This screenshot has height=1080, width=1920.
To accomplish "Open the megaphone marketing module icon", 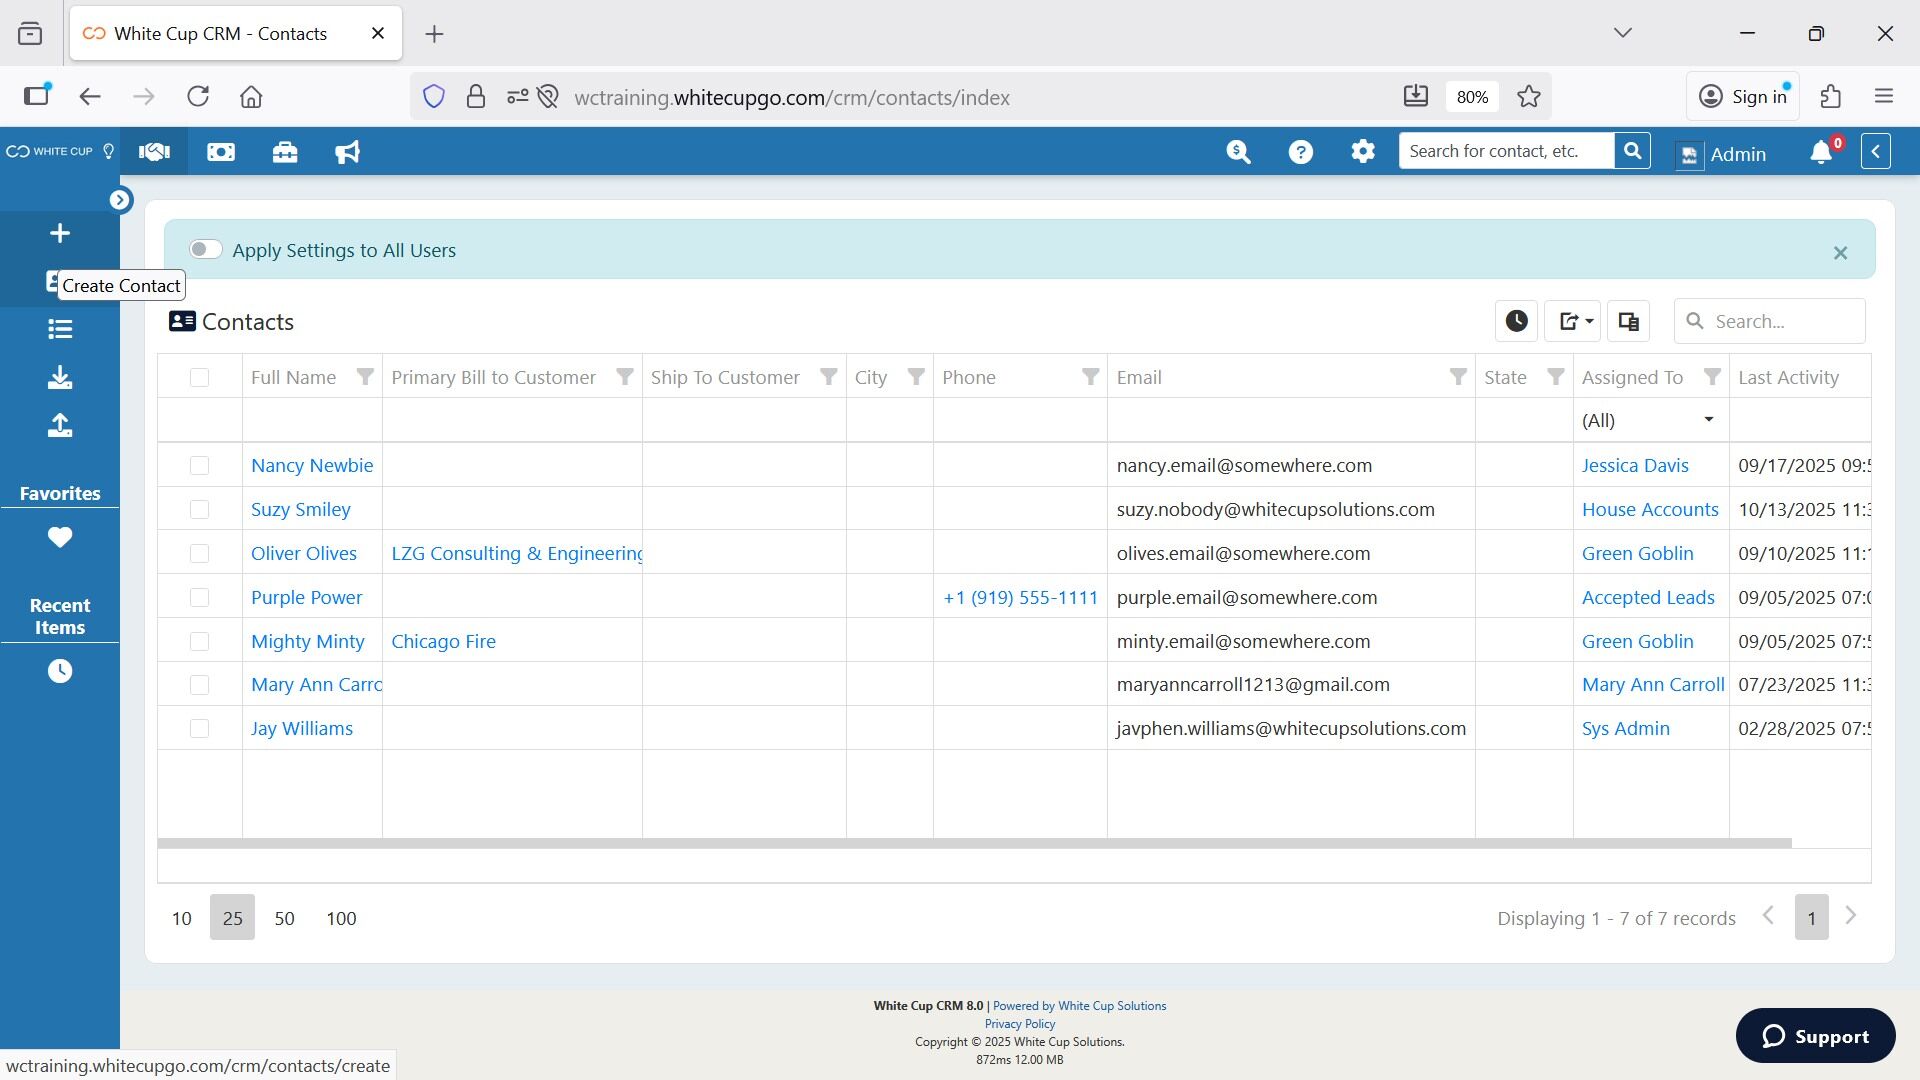I will coord(348,152).
